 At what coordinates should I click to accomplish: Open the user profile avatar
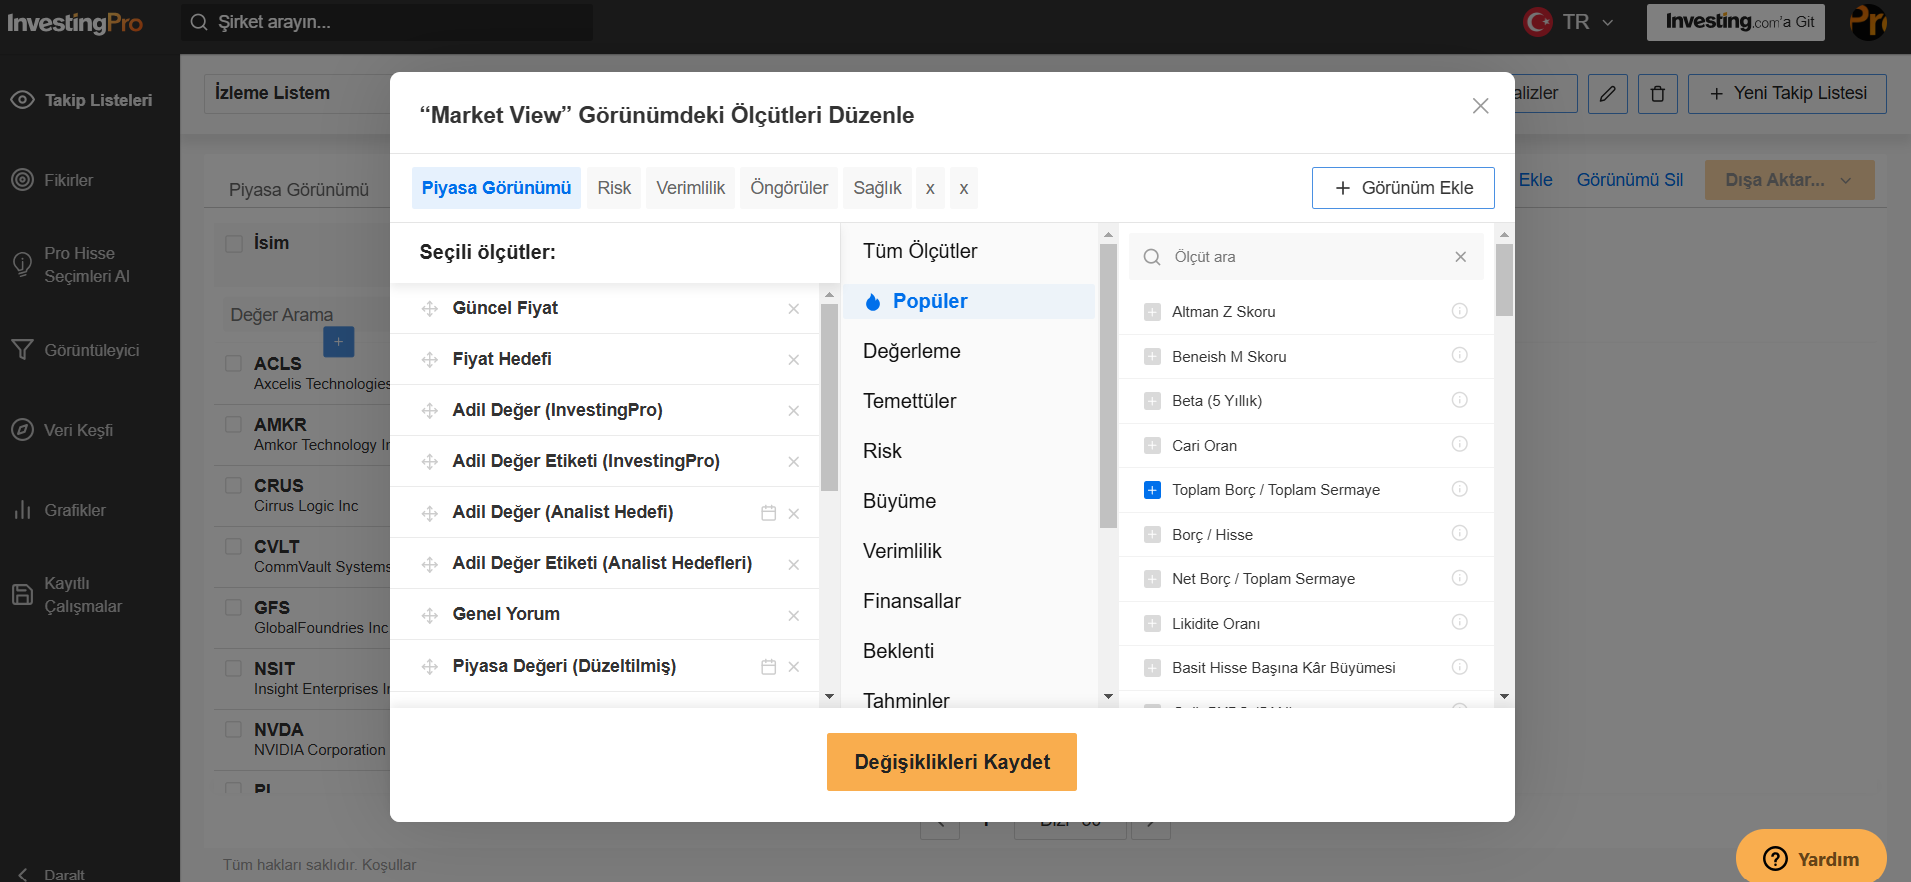[x=1868, y=22]
